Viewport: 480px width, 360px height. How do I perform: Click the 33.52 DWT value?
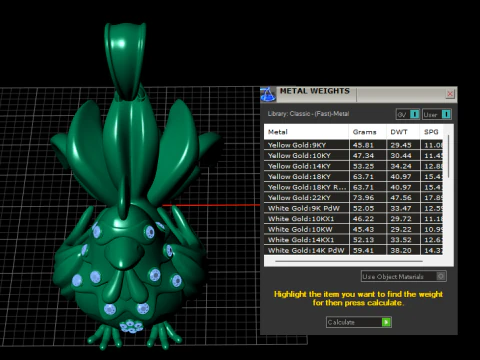click(x=401, y=240)
